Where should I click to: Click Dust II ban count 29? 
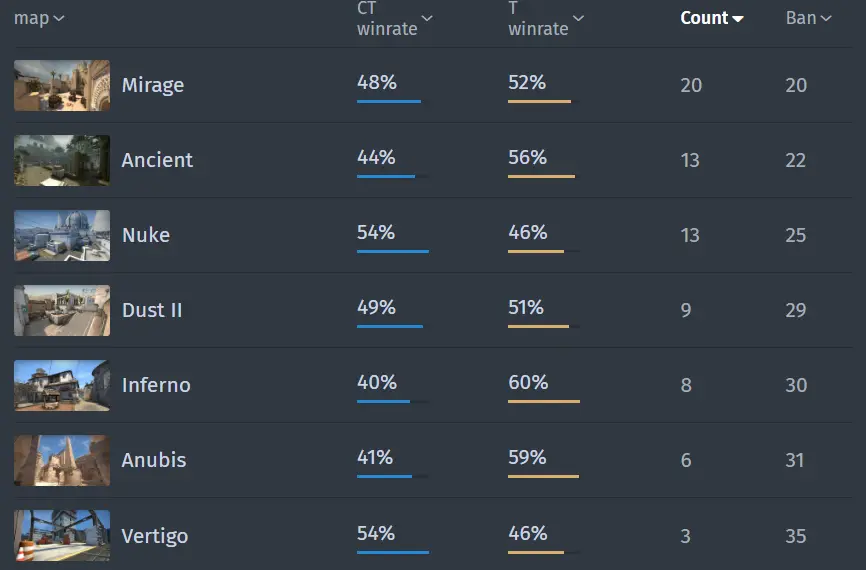point(796,310)
